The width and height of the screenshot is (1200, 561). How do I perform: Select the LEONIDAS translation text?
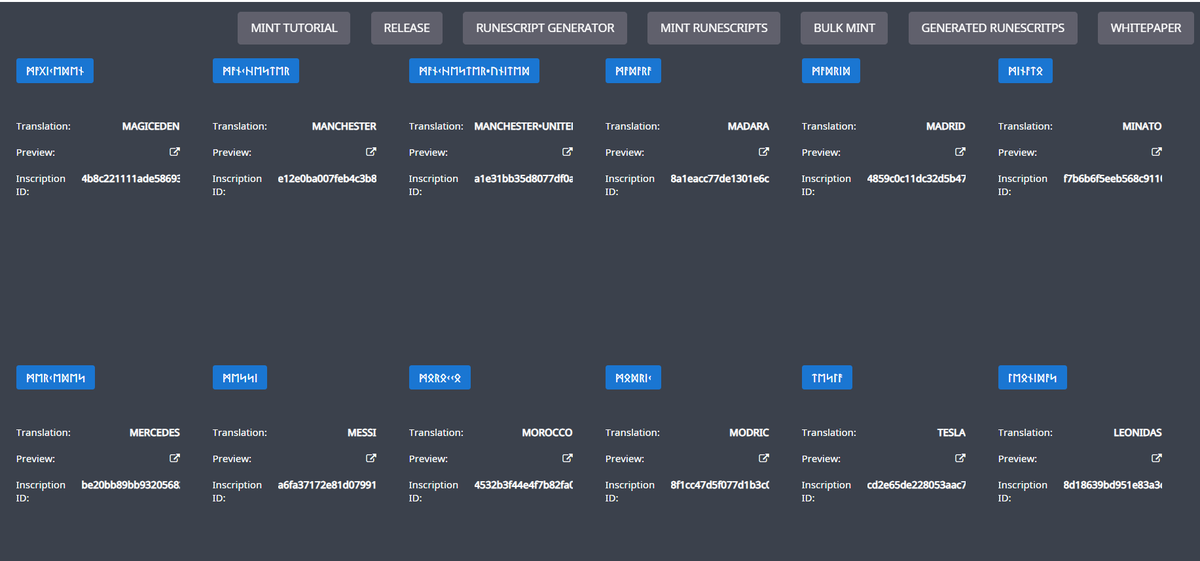[1138, 433]
